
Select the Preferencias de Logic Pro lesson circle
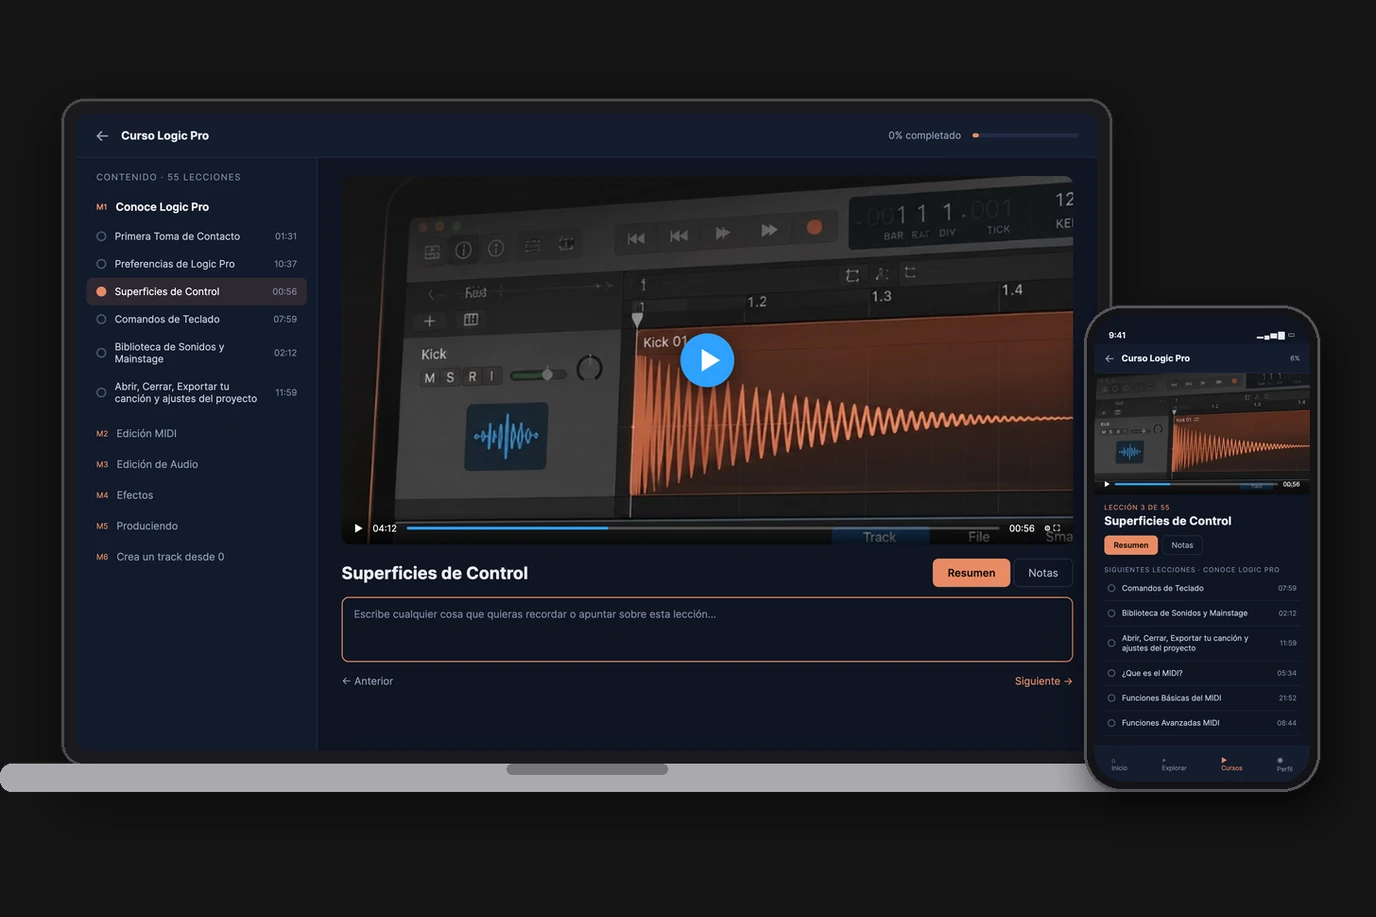pyautogui.click(x=101, y=264)
